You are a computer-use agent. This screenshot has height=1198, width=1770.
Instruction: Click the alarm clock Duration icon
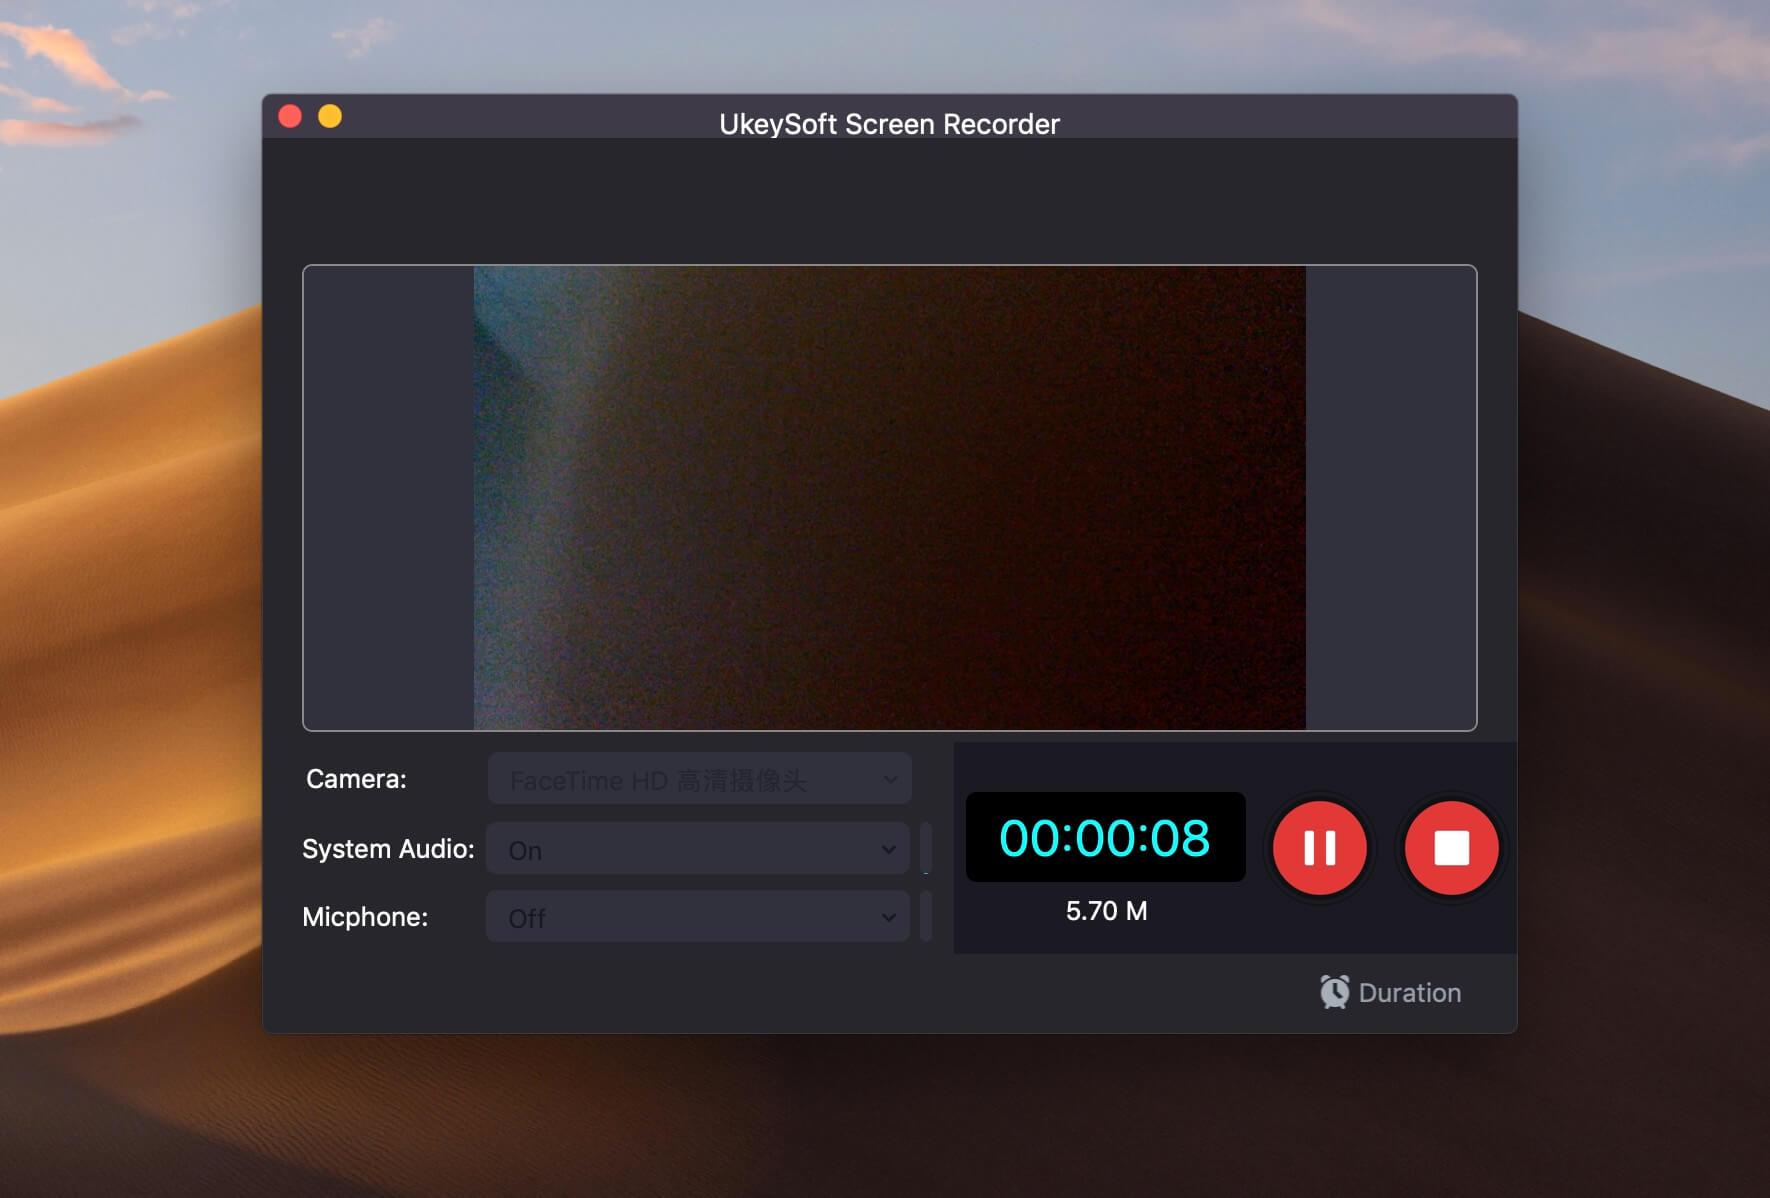point(1334,991)
